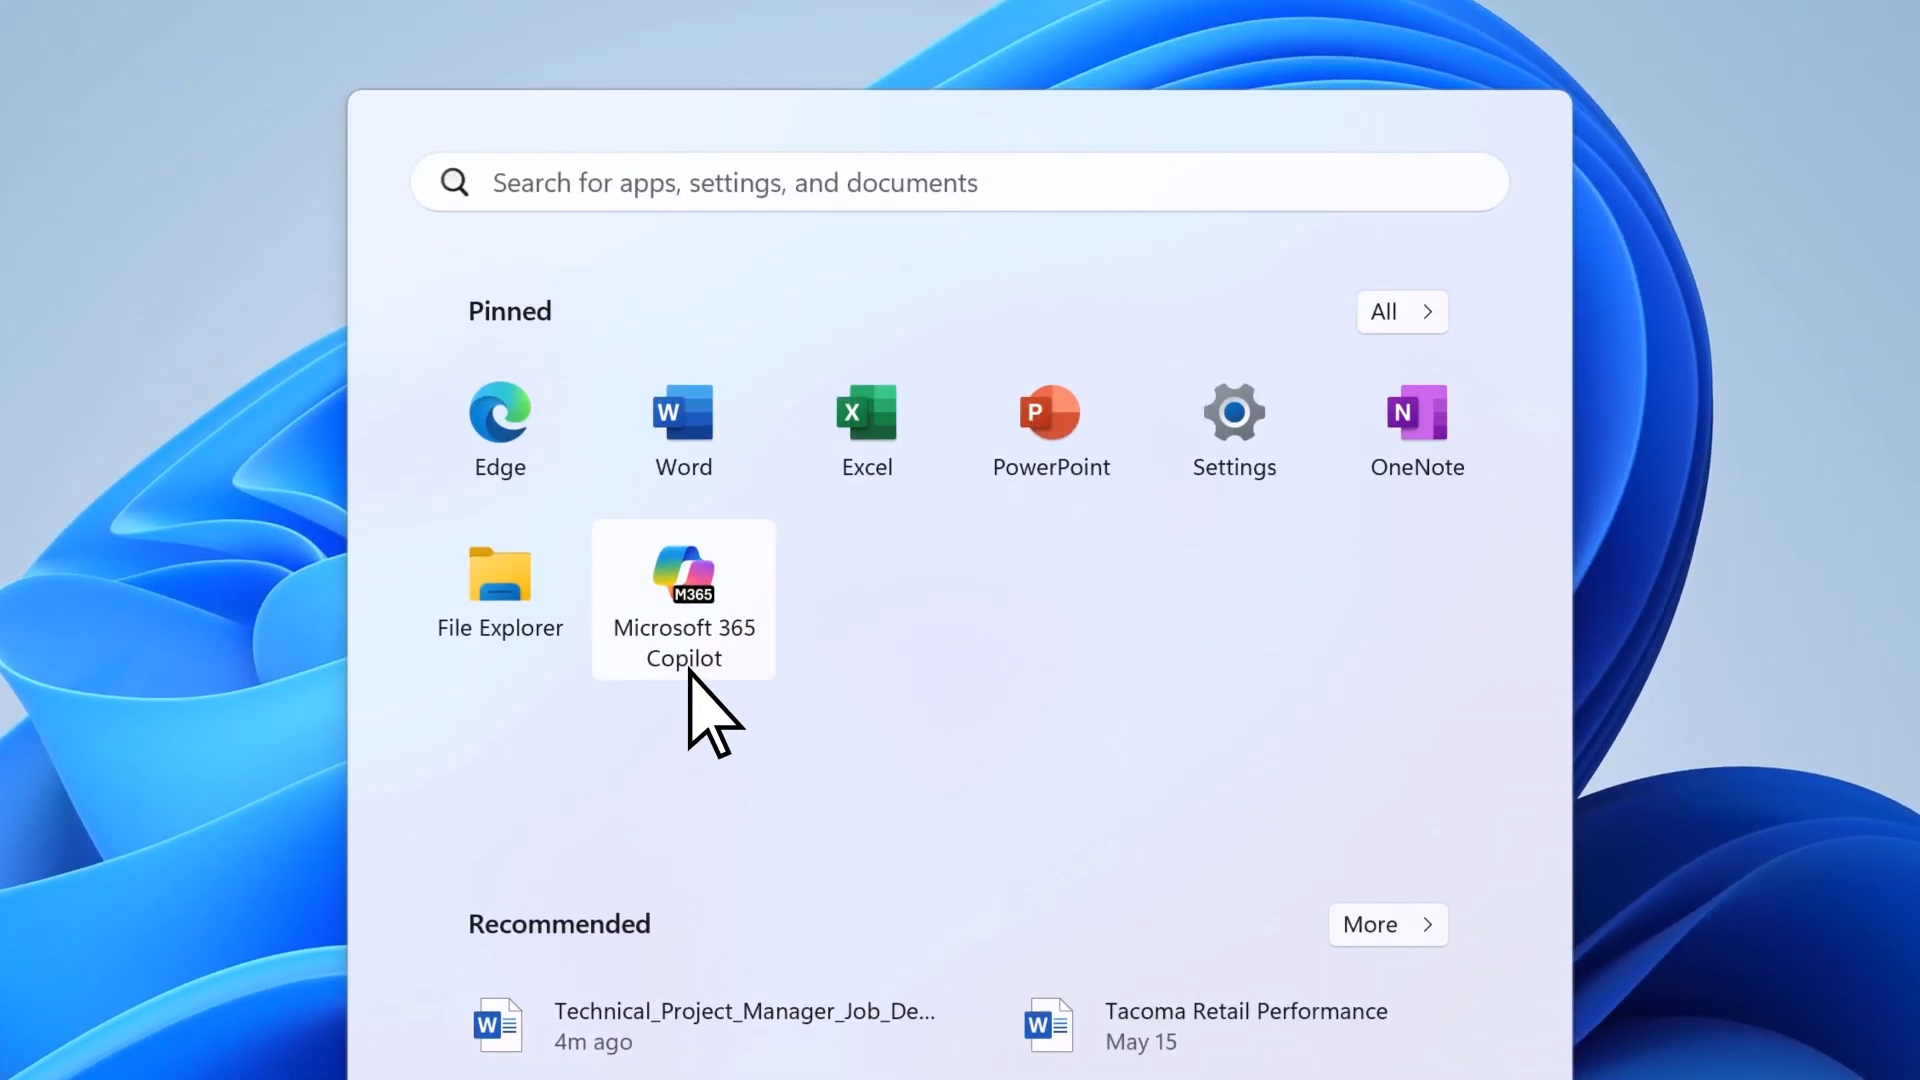Show all apps with the All button

[1402, 312]
